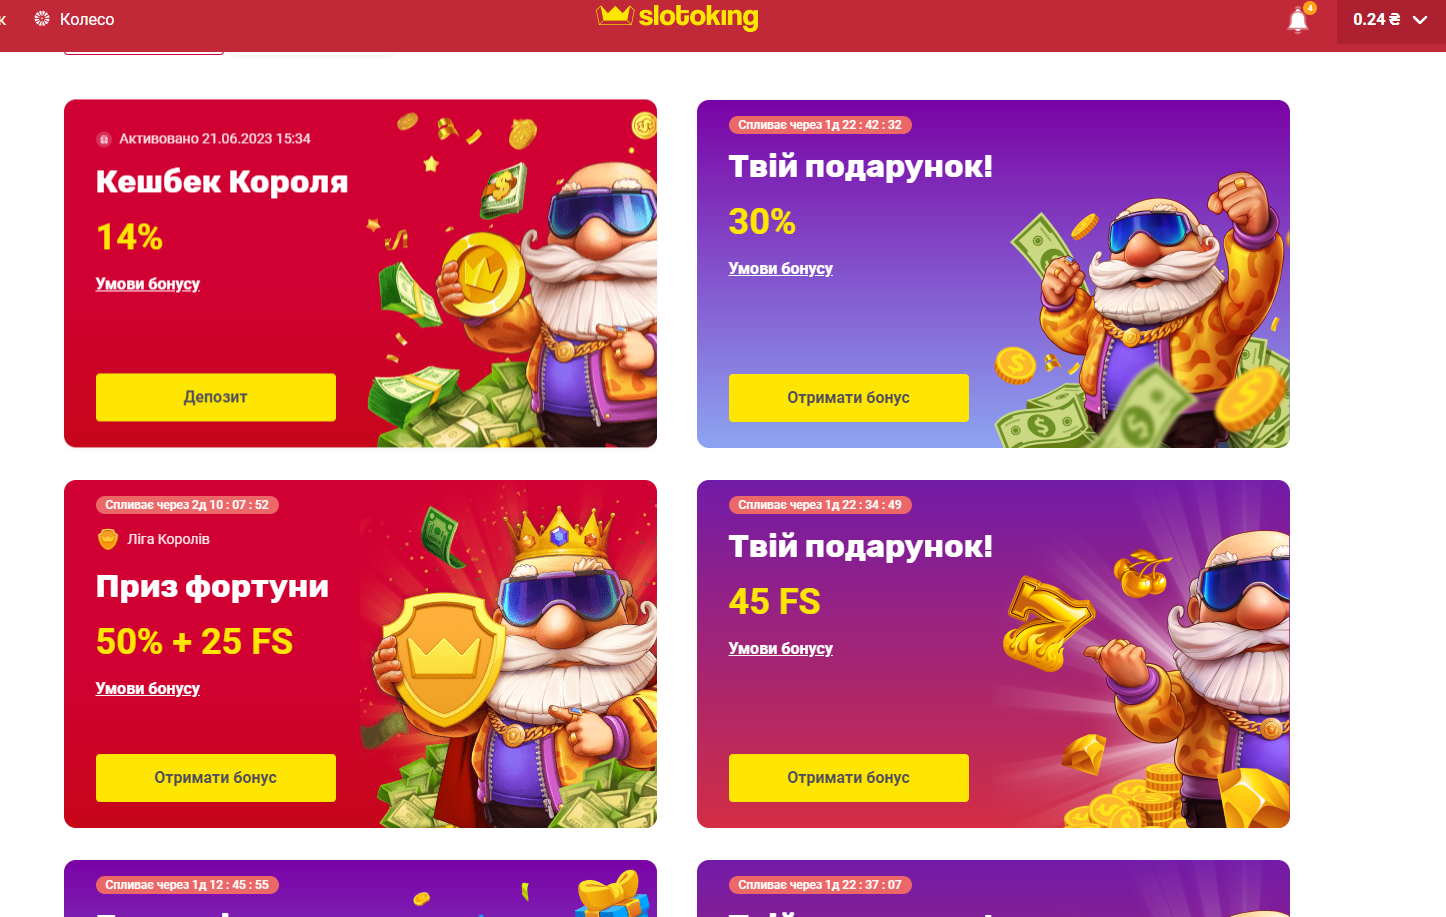Expand the balance dropdown chevron
Image resolution: width=1446 pixels, height=917 pixels.
(x=1420, y=20)
